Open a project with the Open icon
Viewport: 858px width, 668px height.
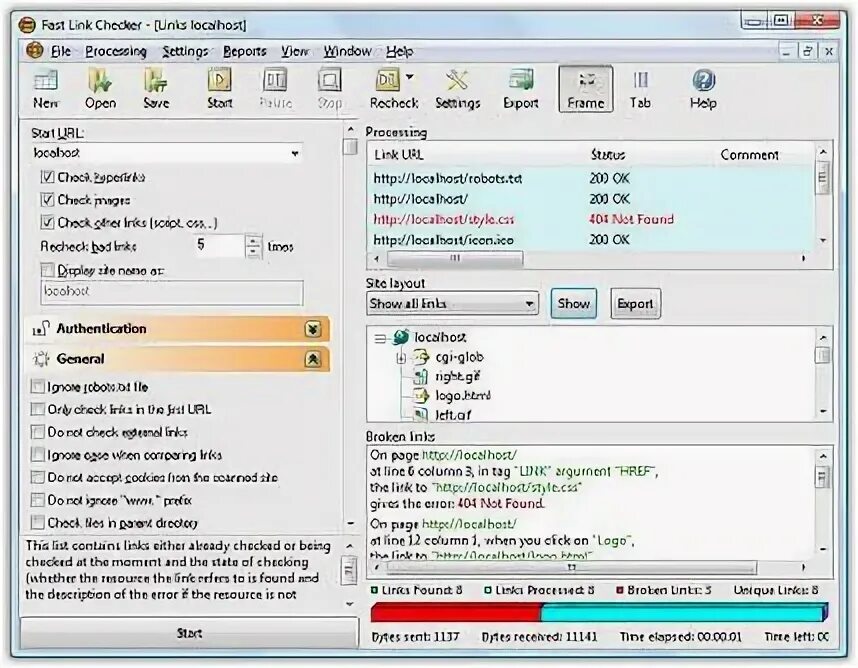[x=100, y=82]
